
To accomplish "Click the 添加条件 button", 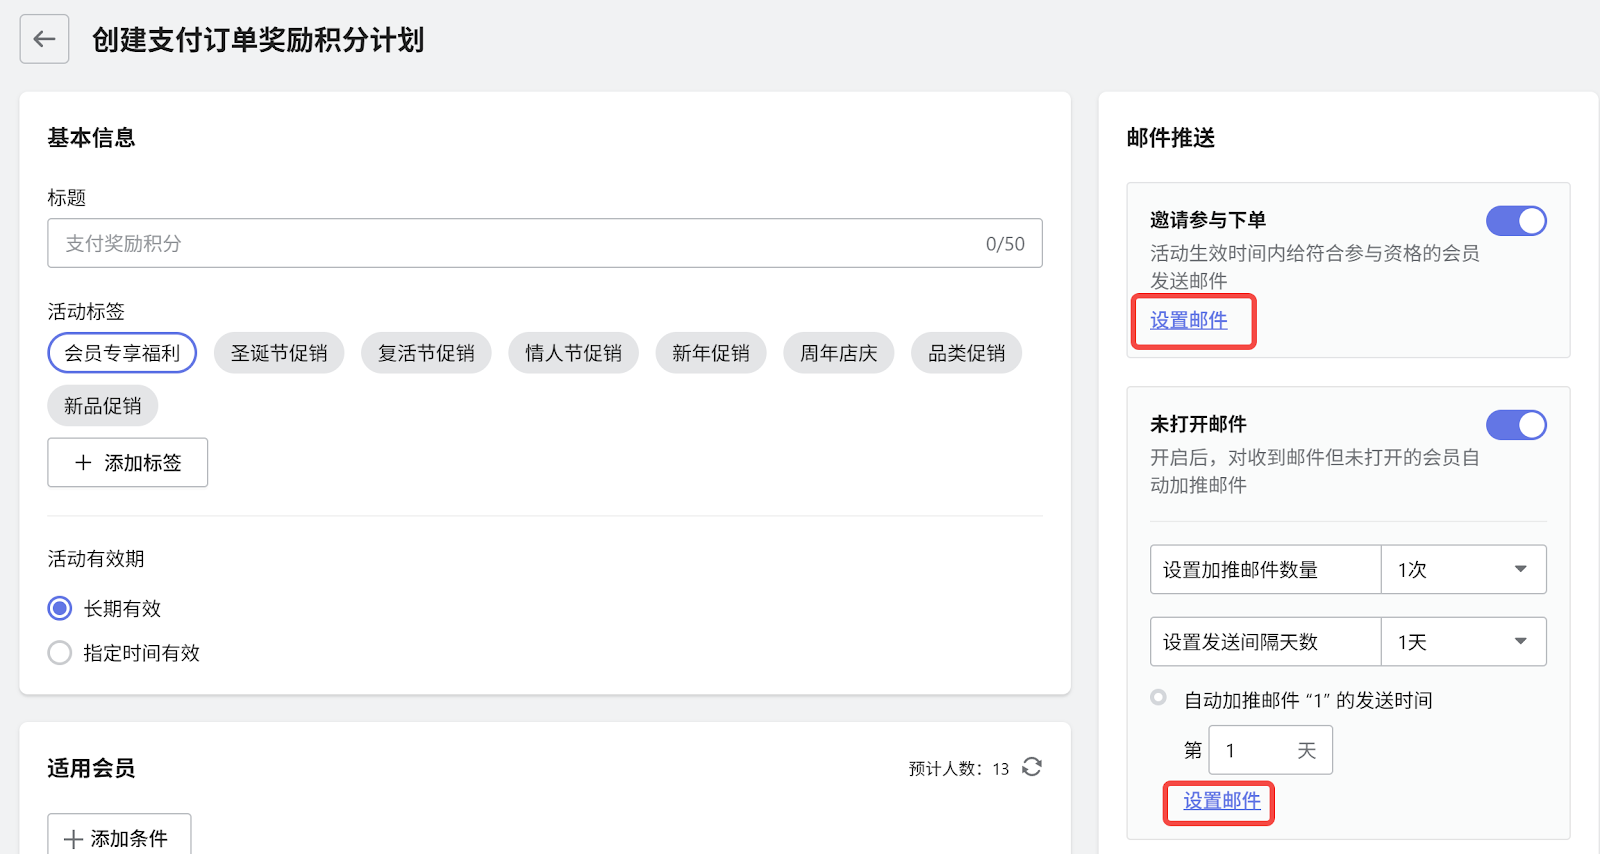I will click(x=119, y=837).
